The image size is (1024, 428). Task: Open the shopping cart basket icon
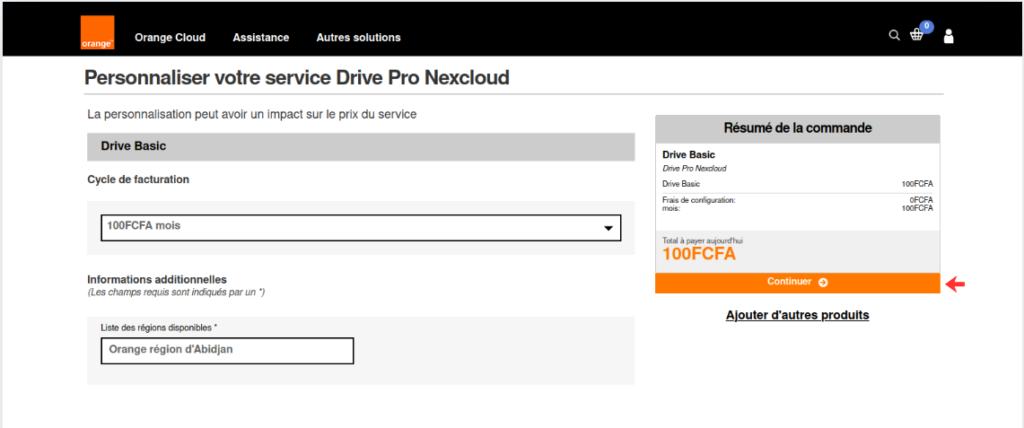[916, 36]
